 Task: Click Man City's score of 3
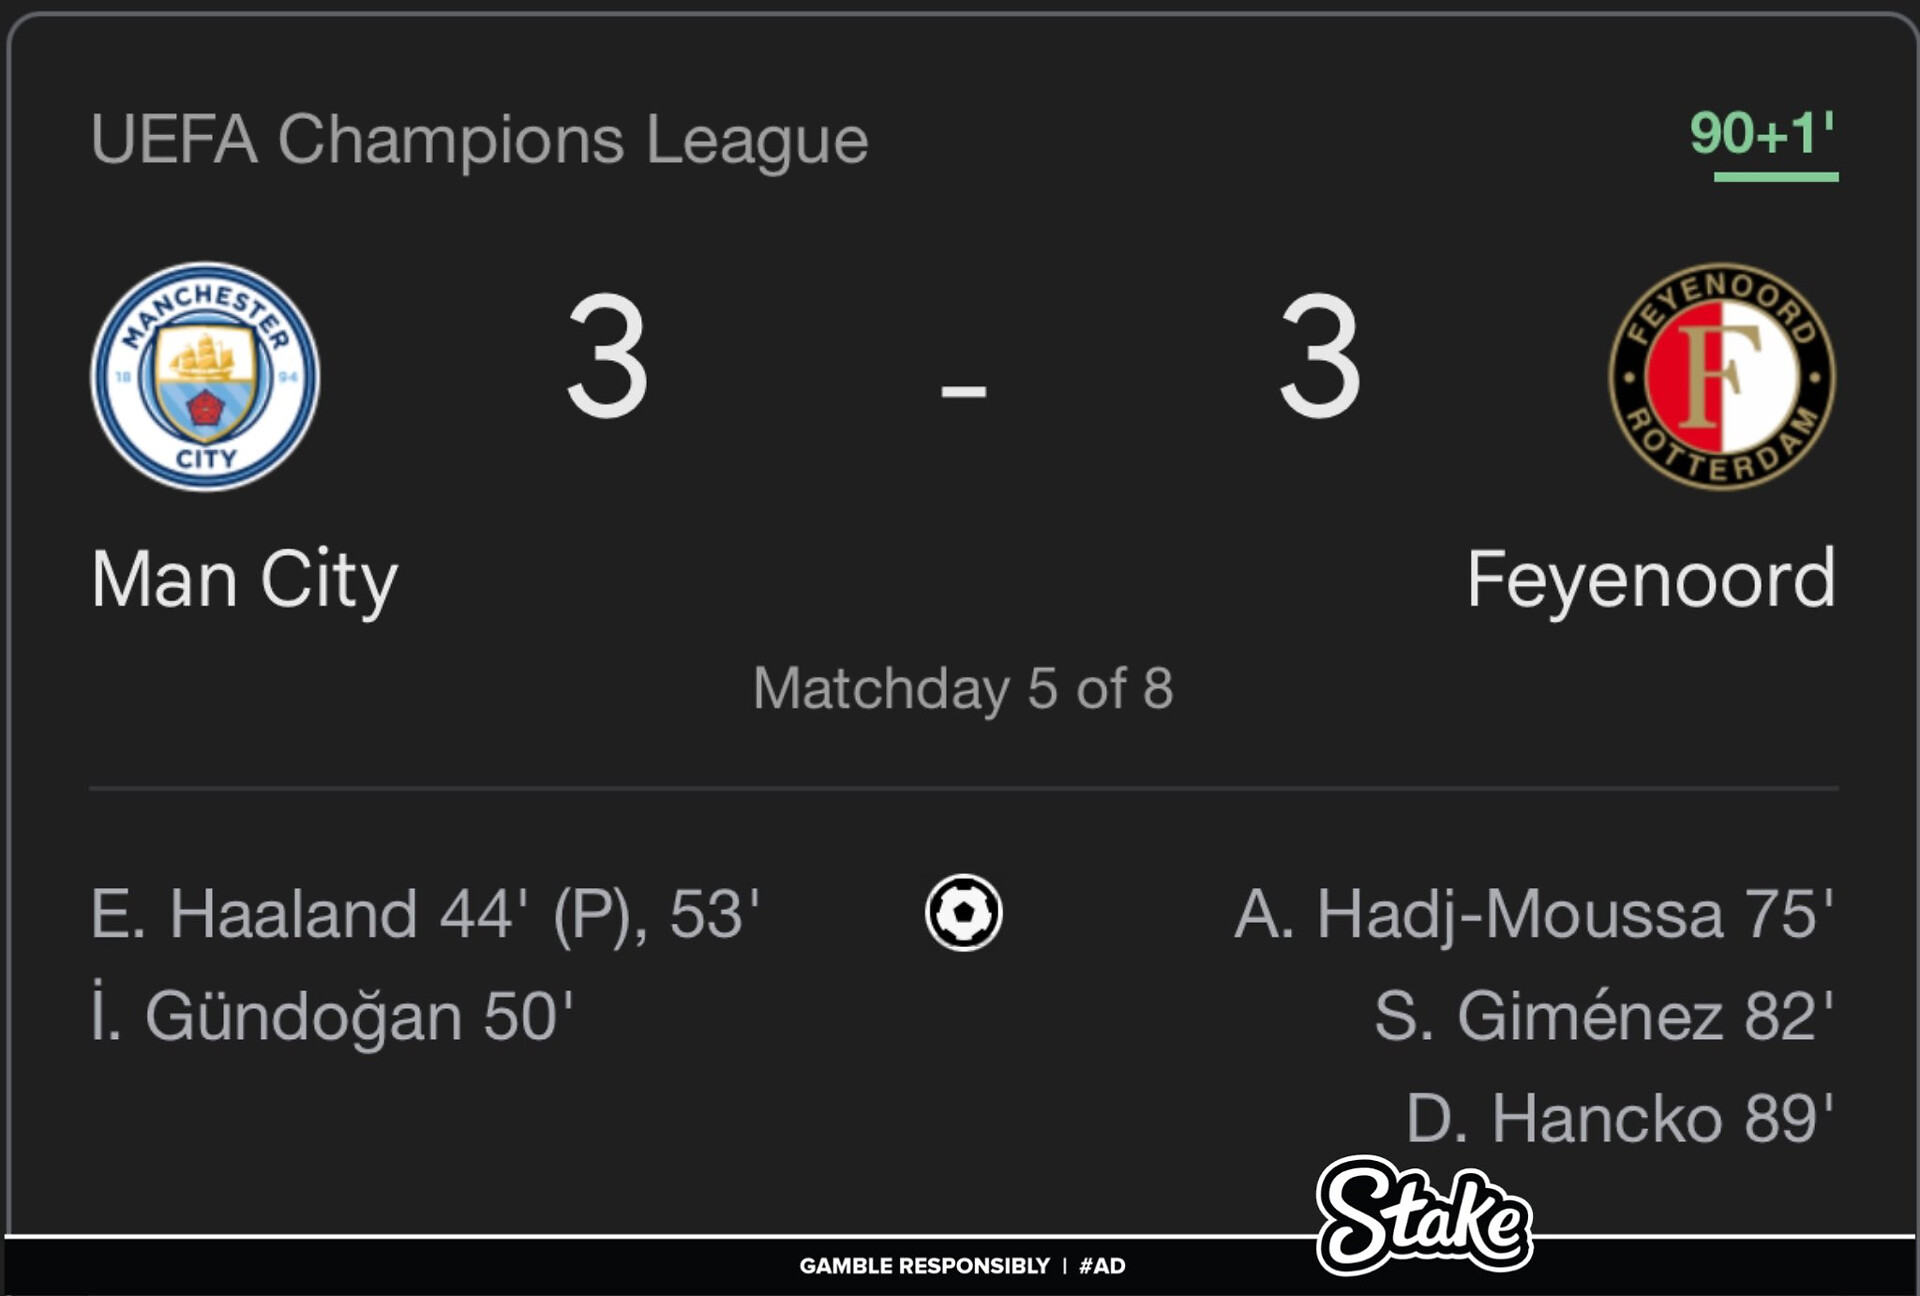607,357
